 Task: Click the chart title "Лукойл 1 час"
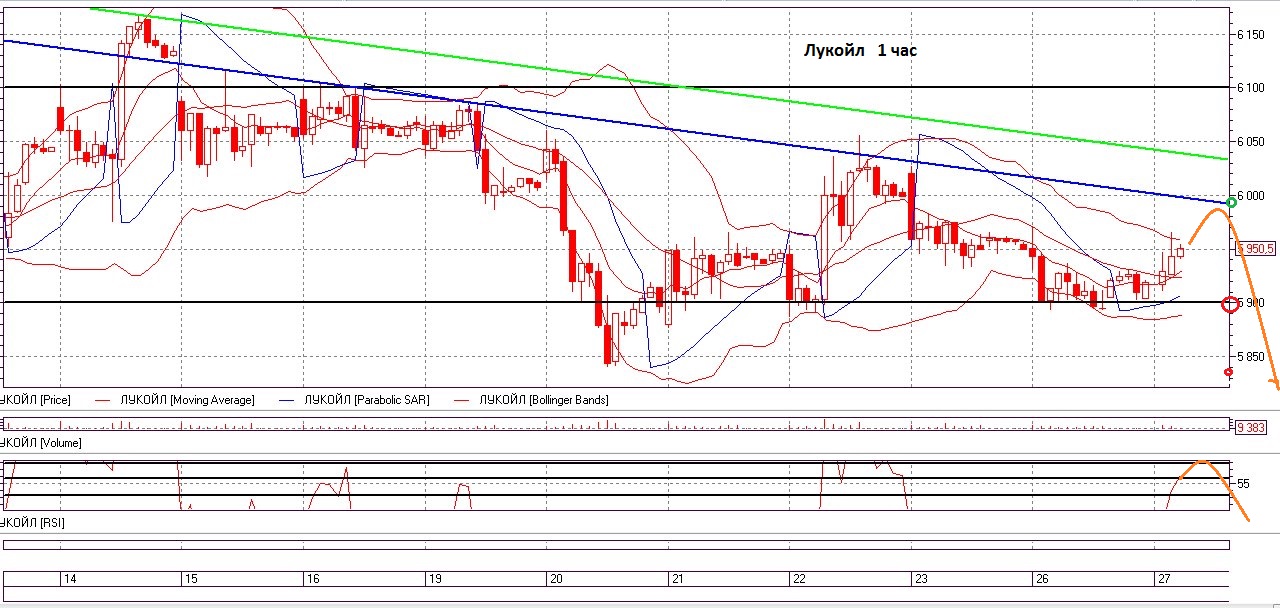point(860,50)
